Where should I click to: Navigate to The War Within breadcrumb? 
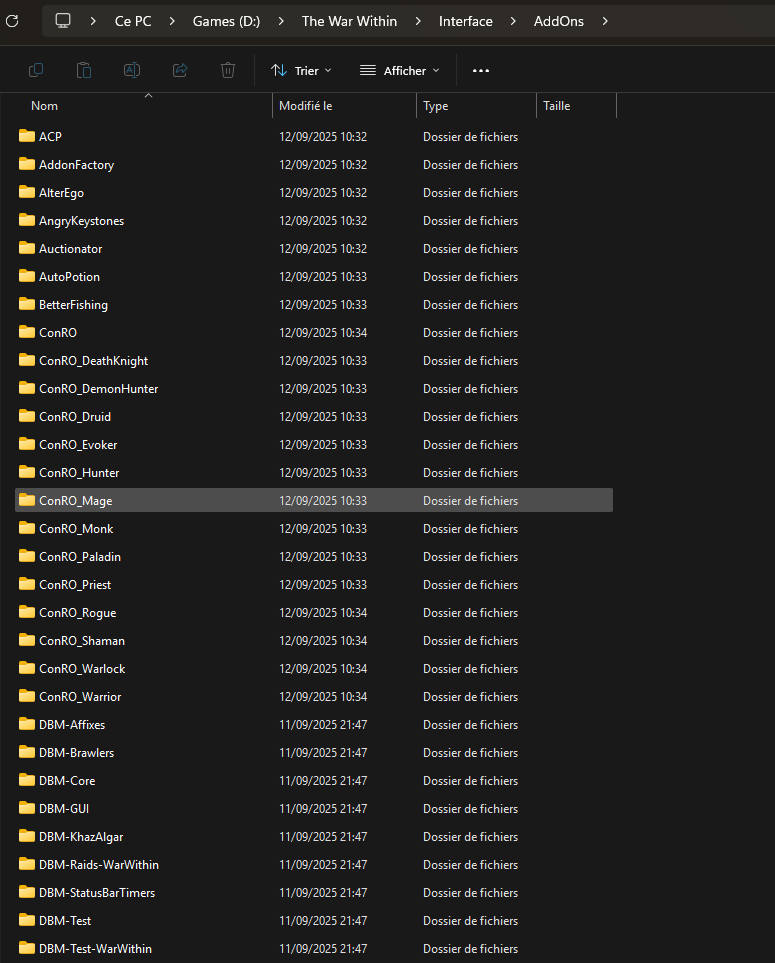(349, 21)
